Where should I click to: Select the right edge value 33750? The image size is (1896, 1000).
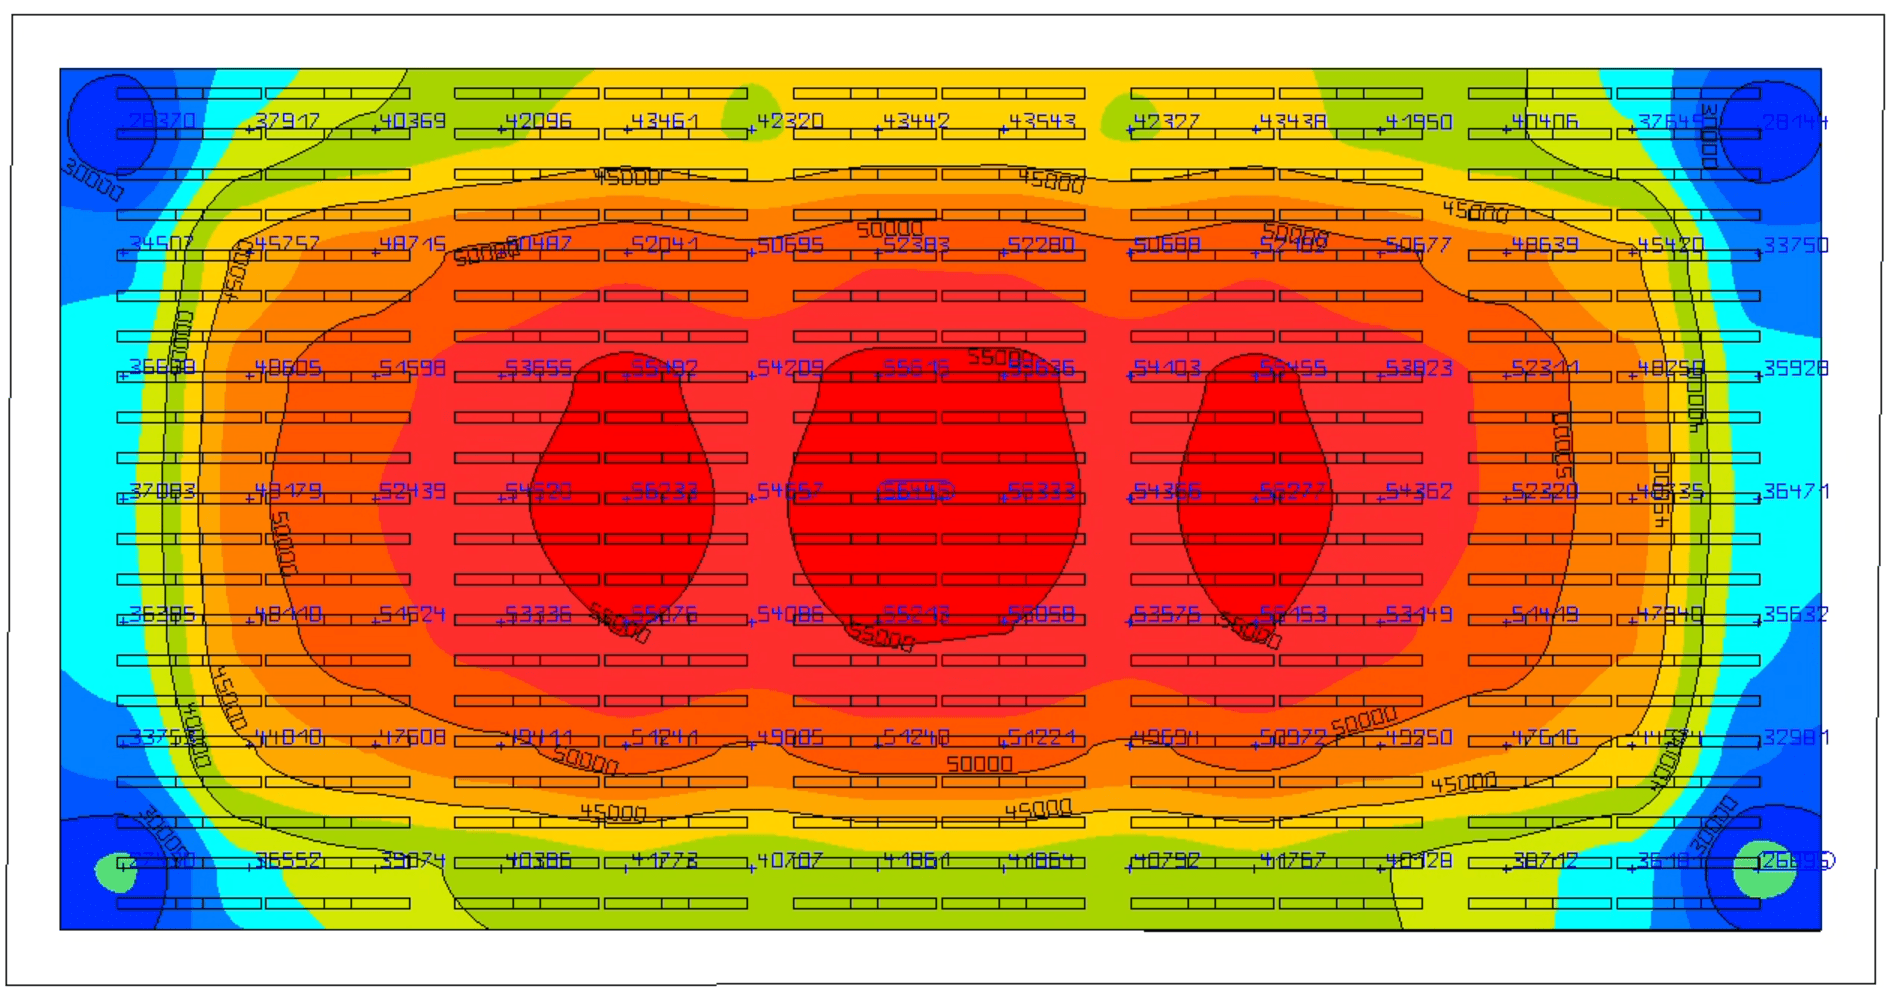coord(1796,245)
